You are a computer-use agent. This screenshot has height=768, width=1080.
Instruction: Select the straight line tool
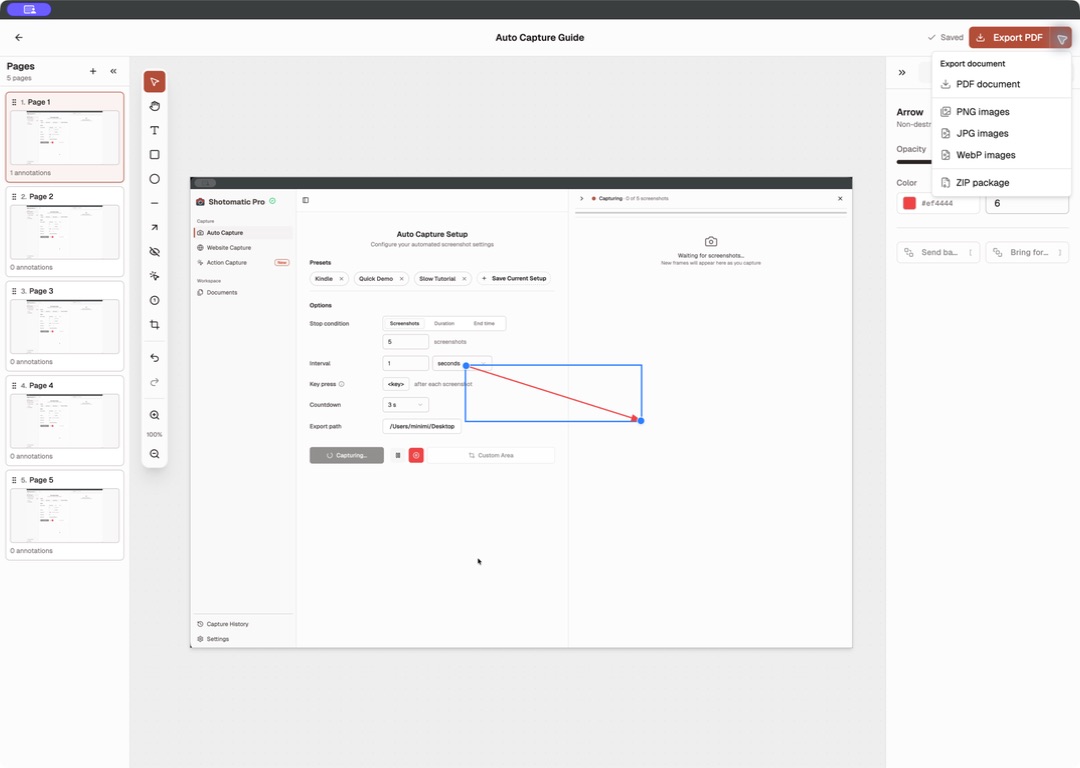click(154, 203)
